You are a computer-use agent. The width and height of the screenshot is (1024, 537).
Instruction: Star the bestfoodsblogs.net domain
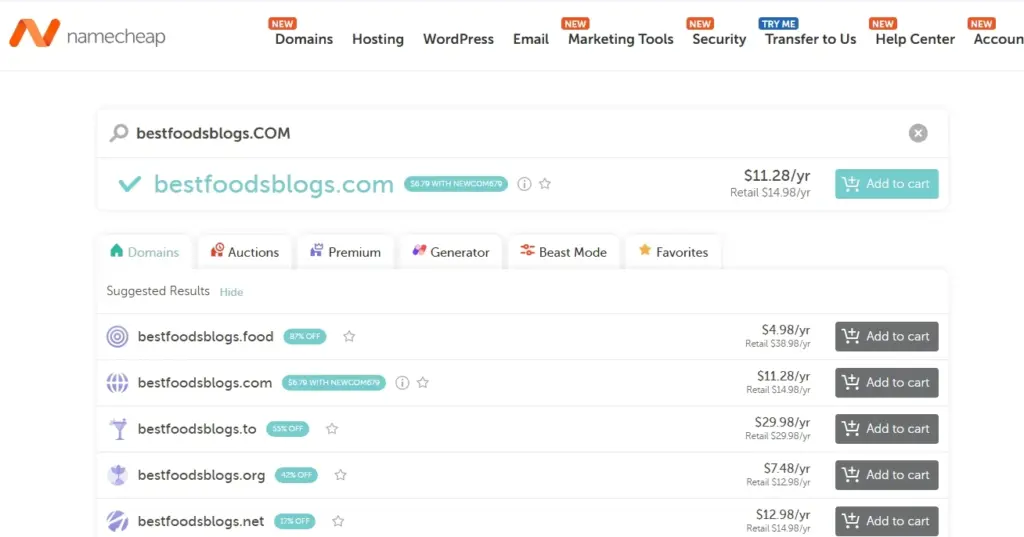tap(338, 521)
